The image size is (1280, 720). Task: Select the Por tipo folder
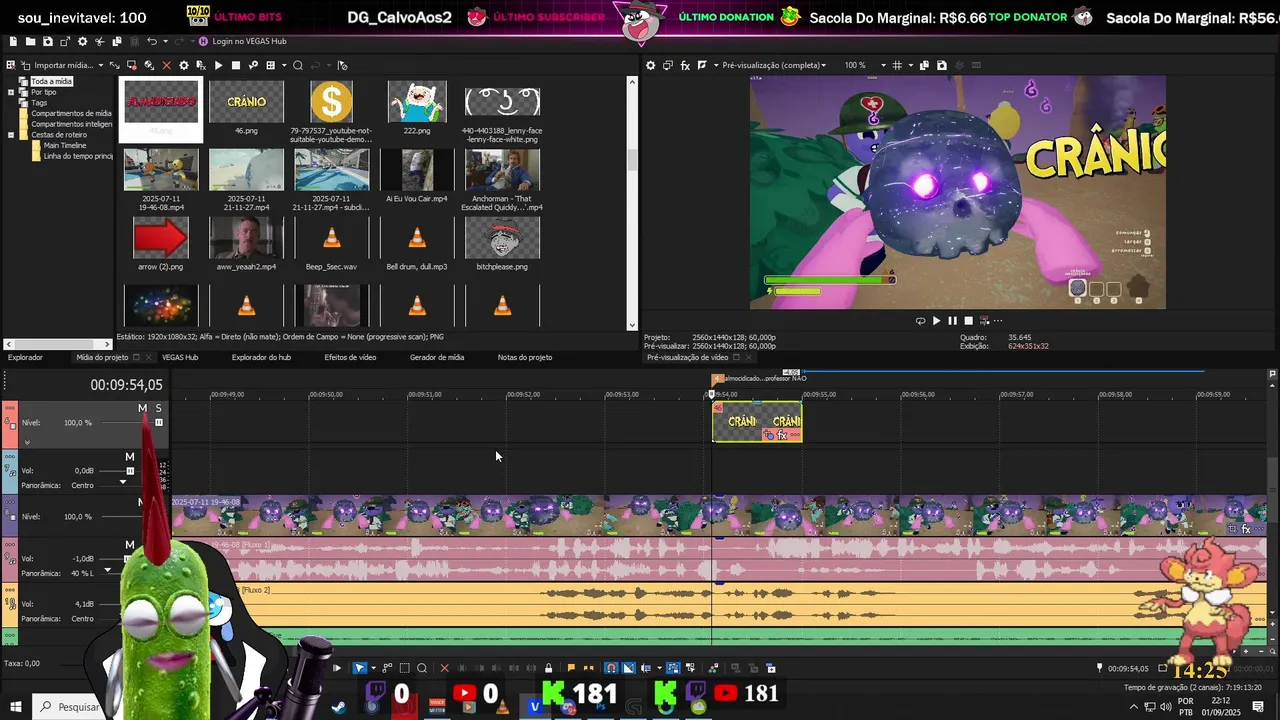(x=43, y=92)
